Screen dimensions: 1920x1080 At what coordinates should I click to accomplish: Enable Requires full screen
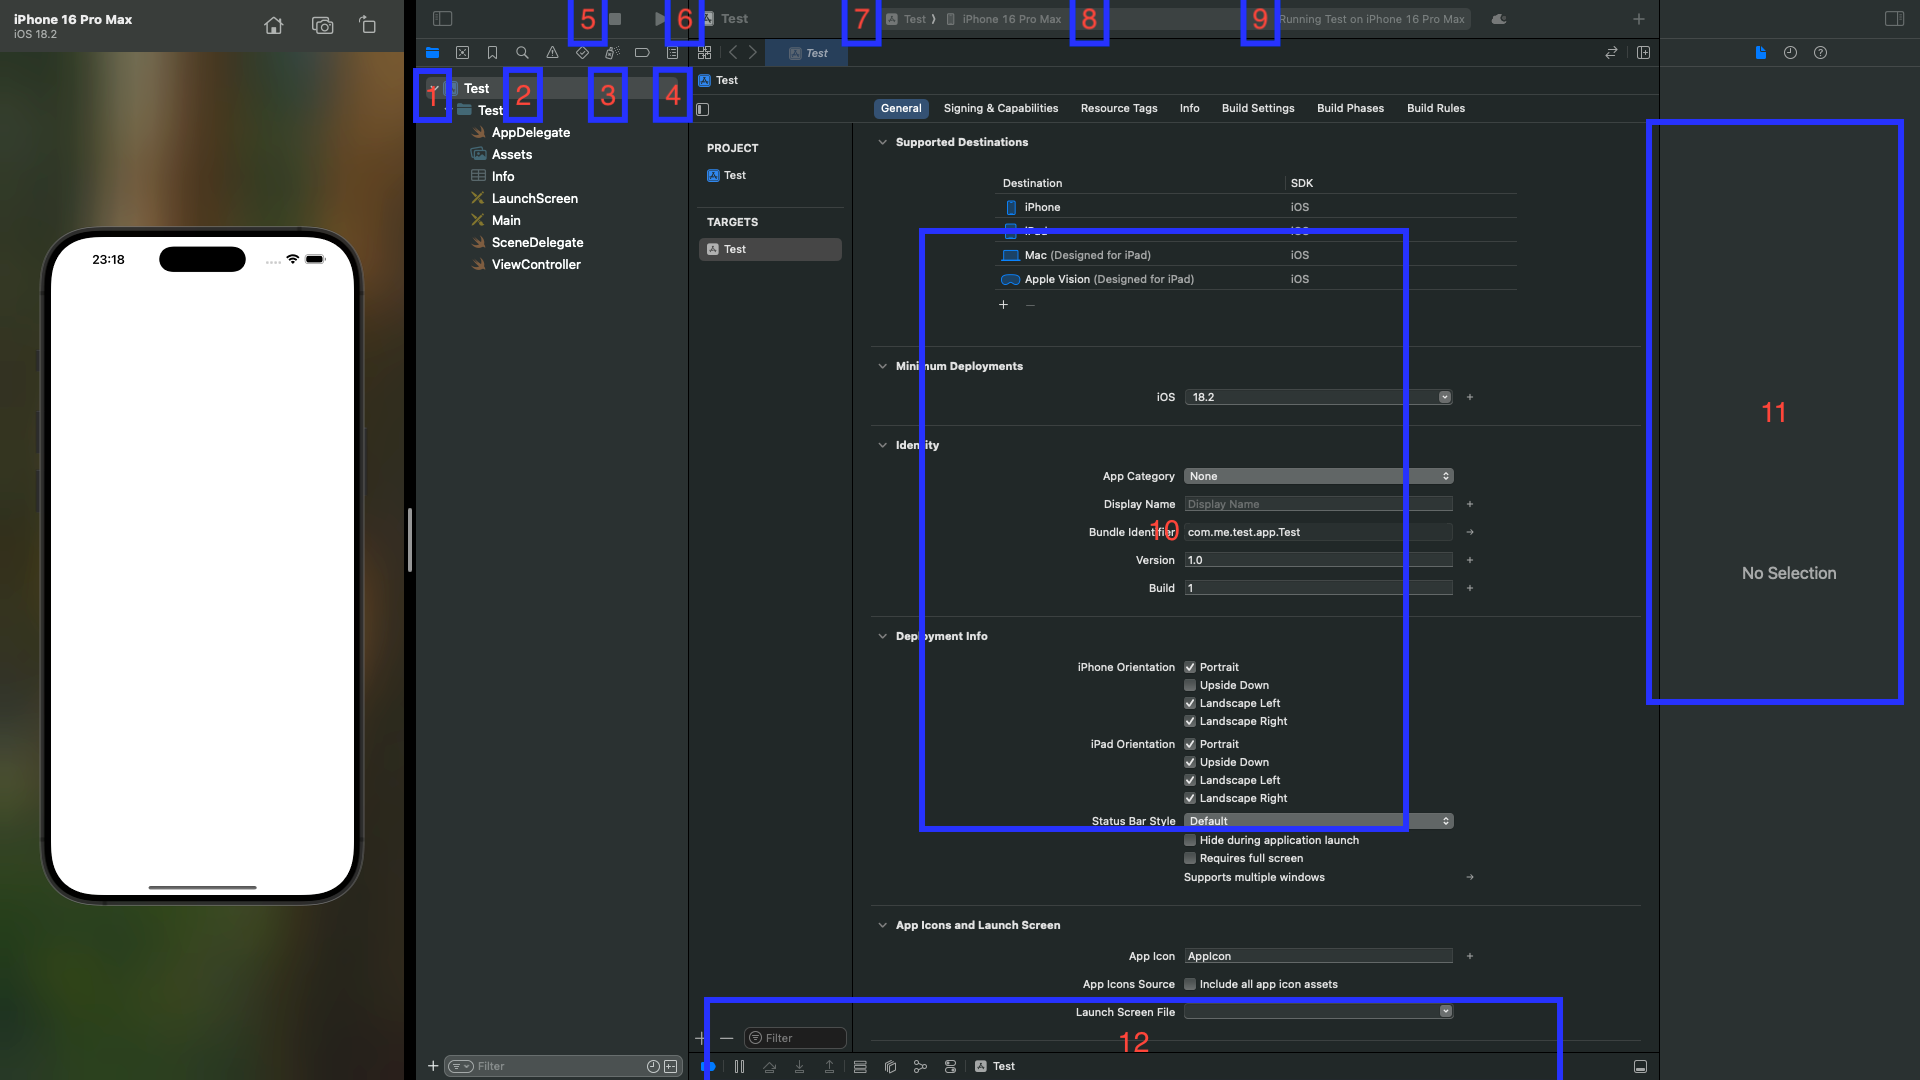pyautogui.click(x=1190, y=858)
